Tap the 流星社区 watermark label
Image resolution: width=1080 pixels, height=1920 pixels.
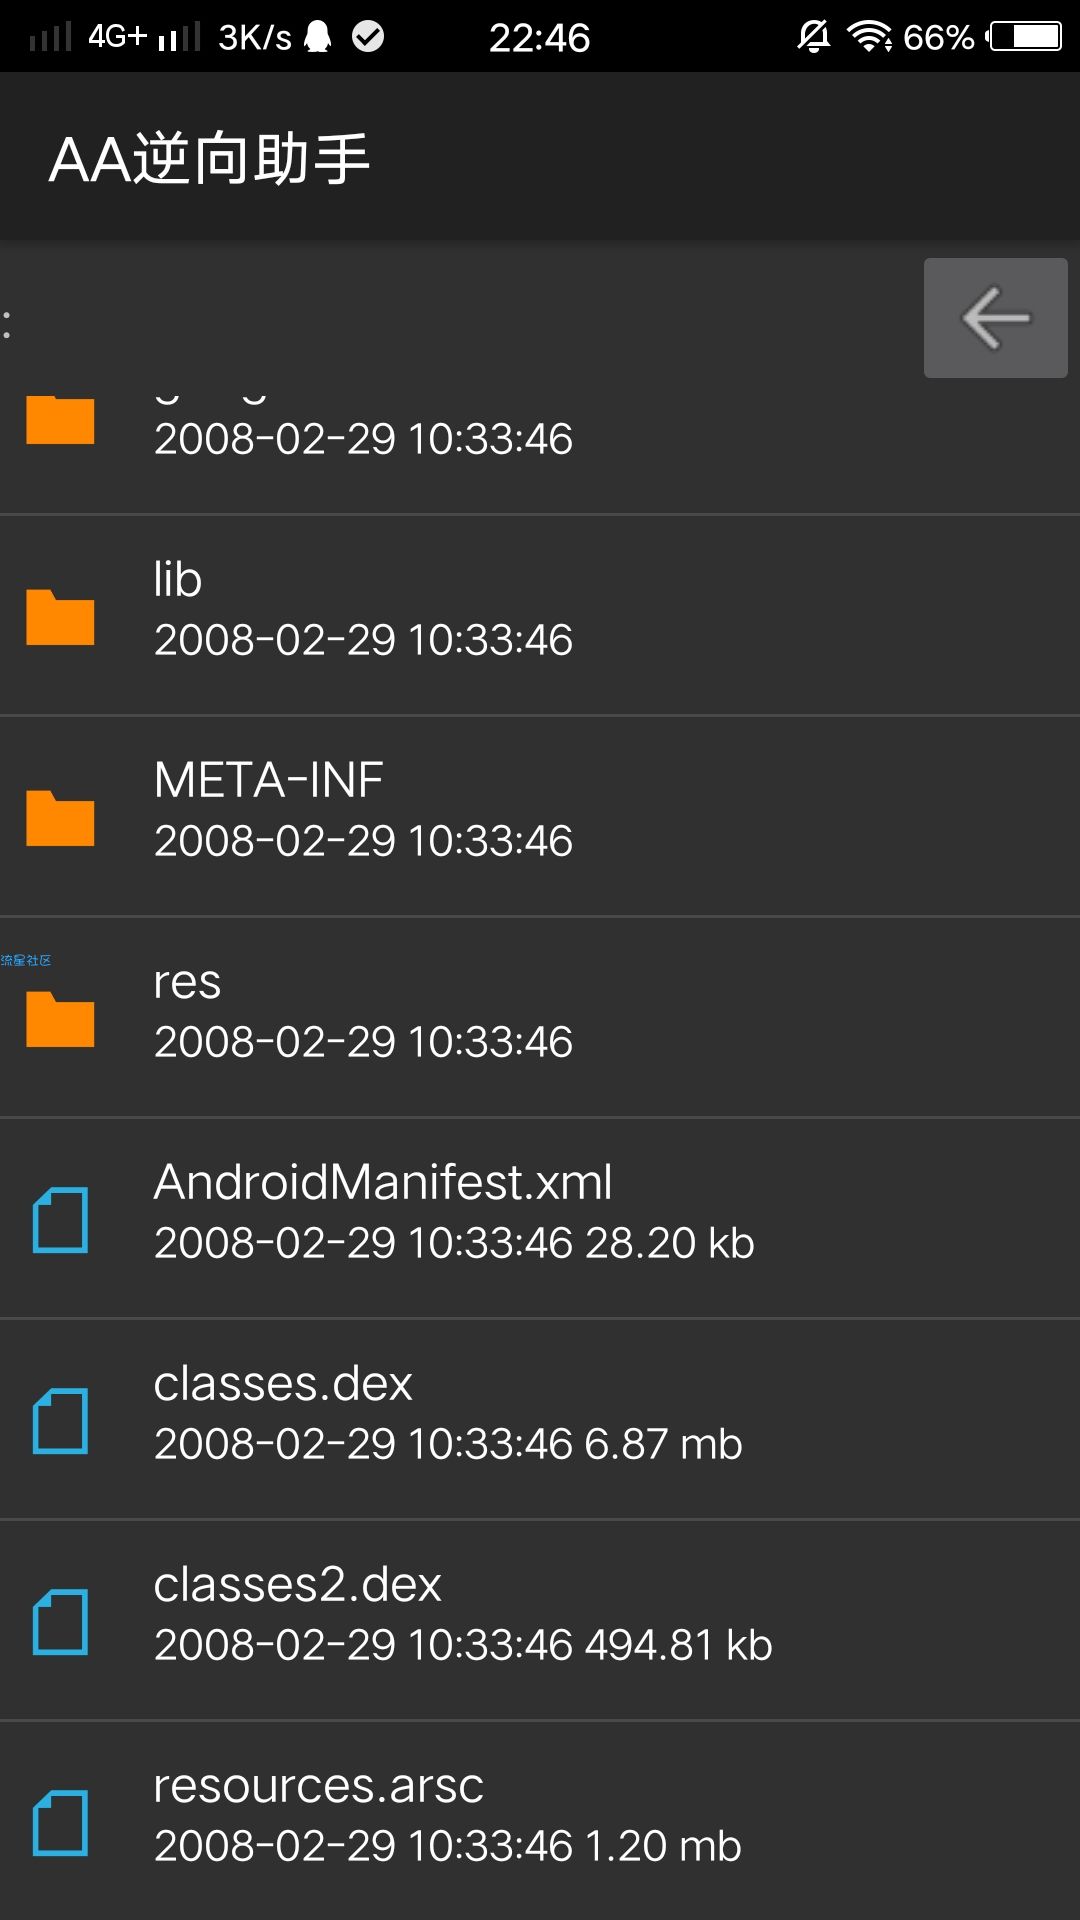click(26, 960)
